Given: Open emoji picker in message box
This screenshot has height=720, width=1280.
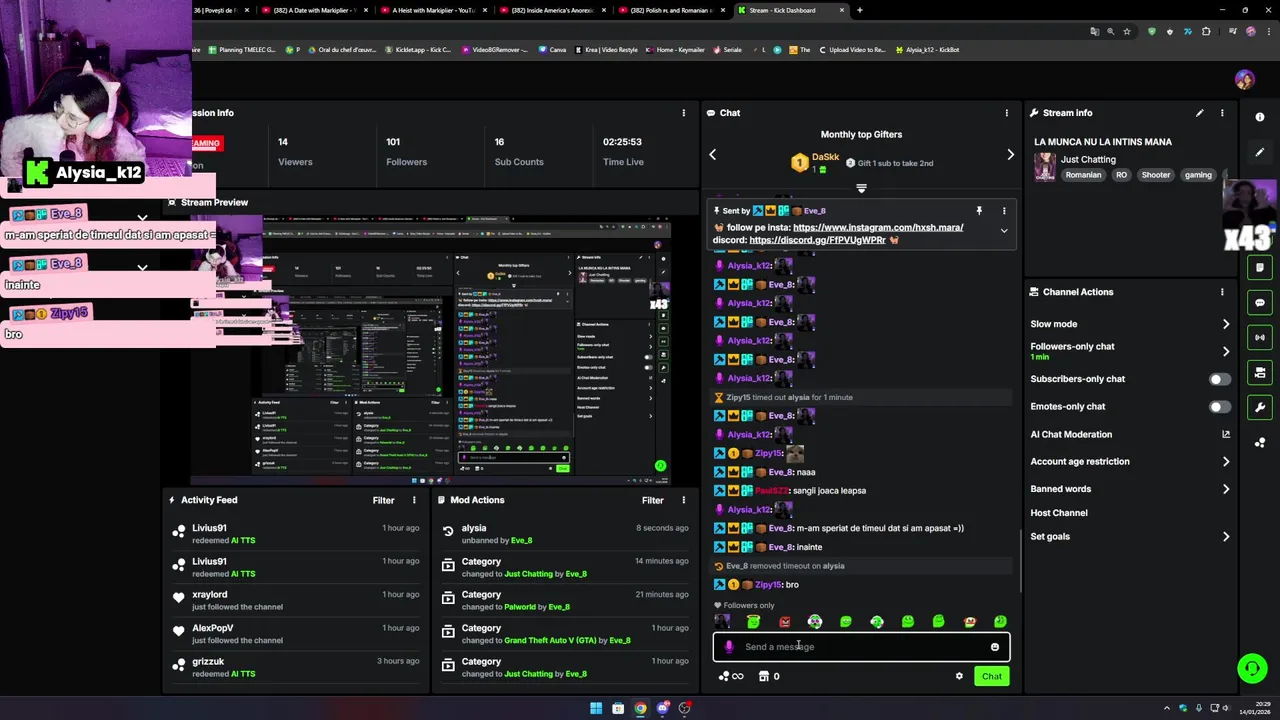Looking at the screenshot, I should click(994, 647).
